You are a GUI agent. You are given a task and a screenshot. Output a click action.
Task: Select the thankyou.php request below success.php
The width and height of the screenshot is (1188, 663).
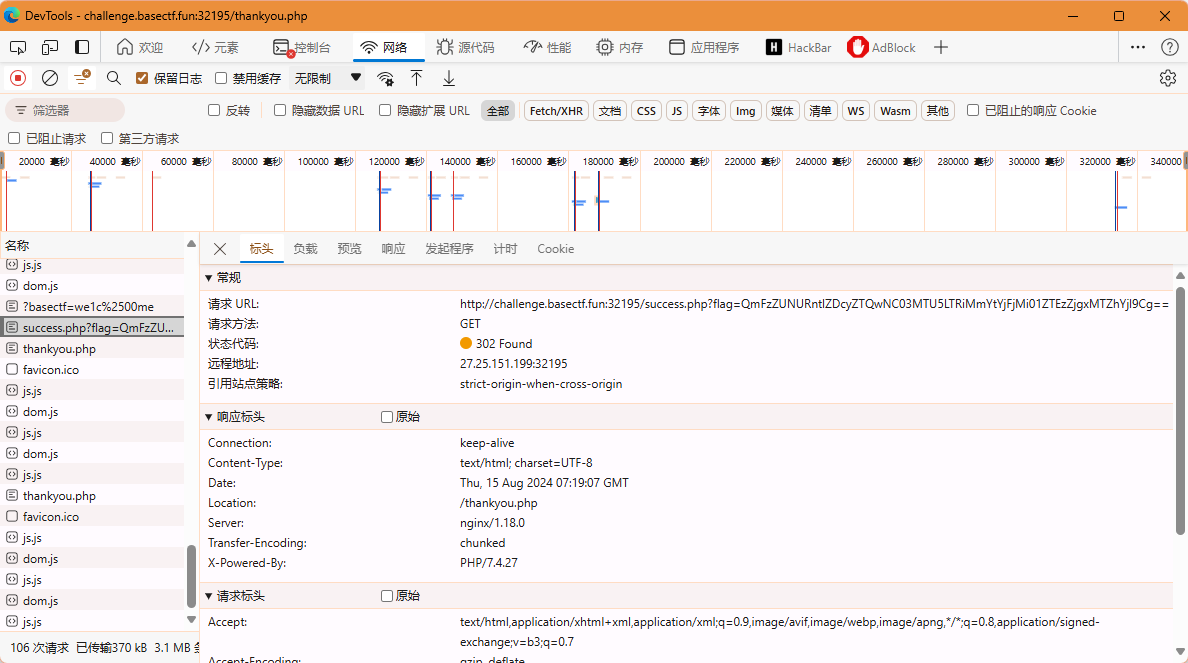tap(59, 349)
